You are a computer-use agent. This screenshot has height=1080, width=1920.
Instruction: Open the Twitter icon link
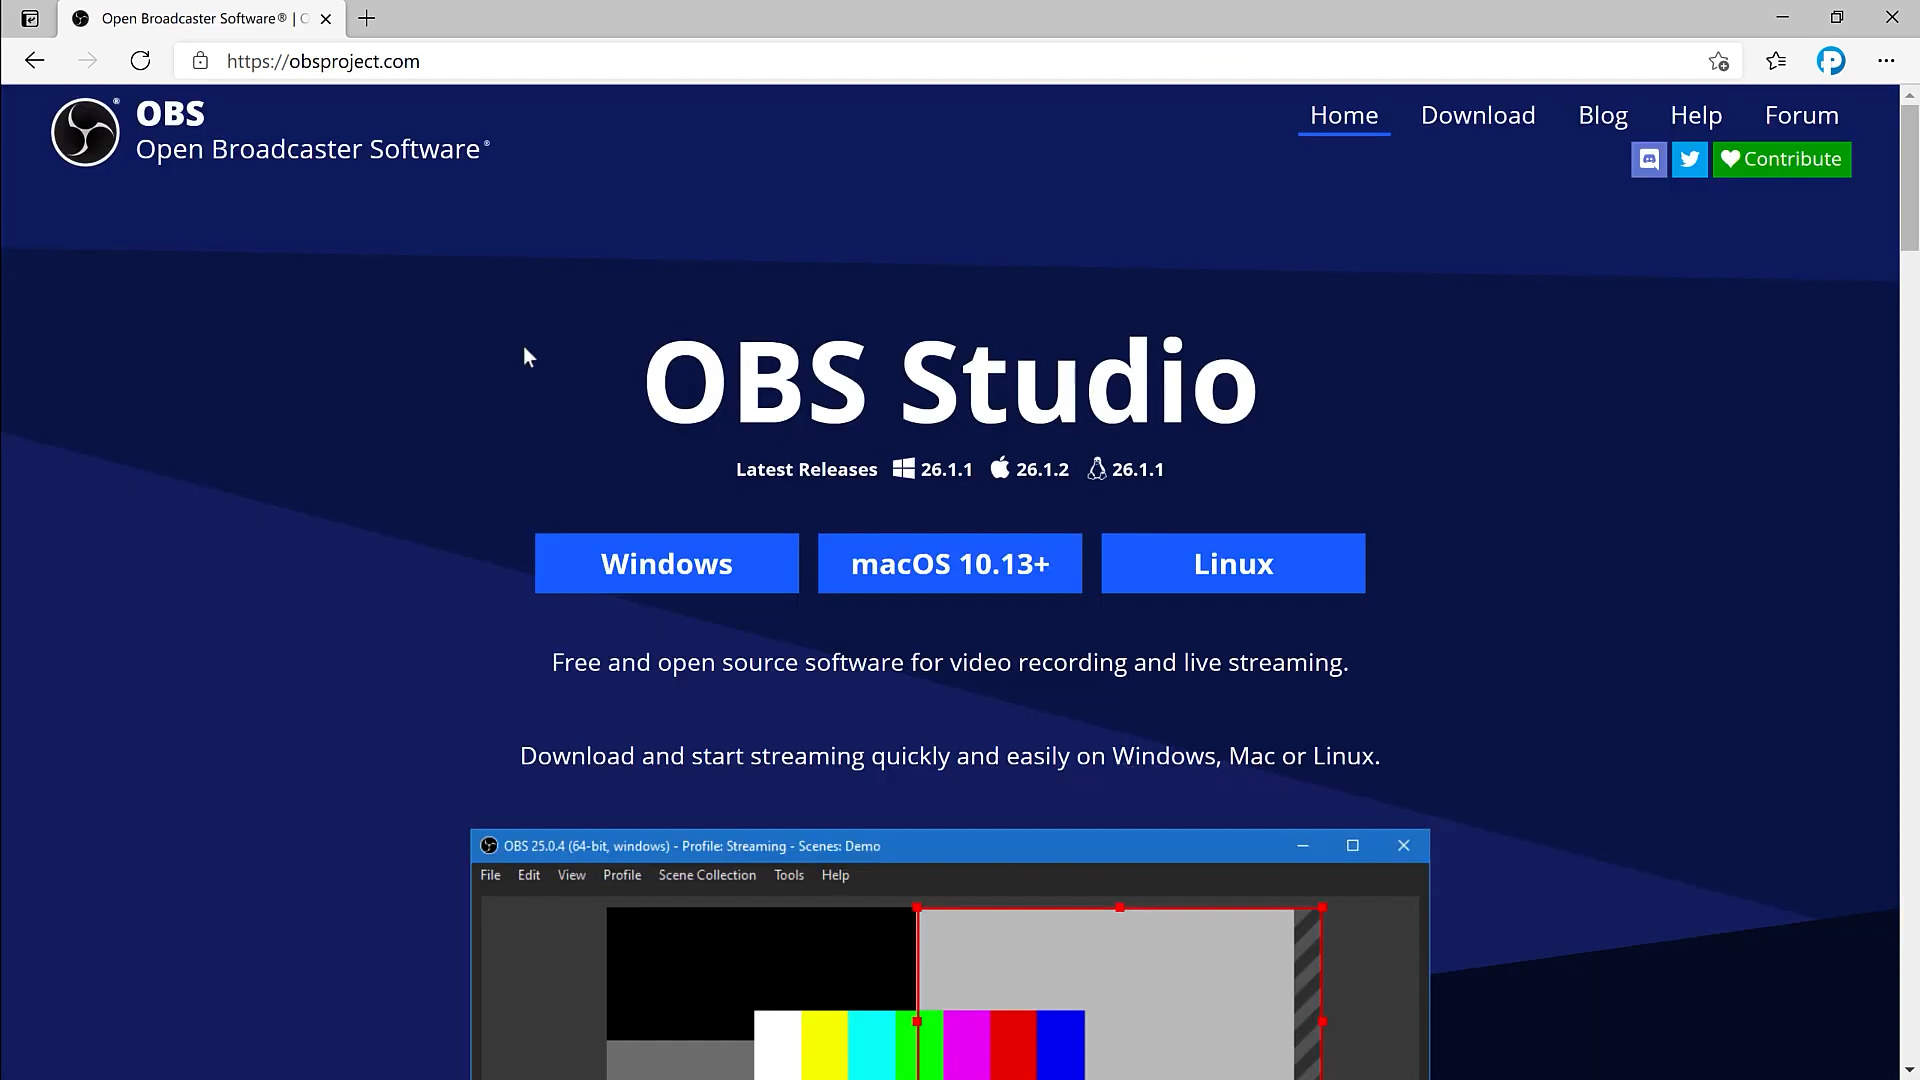pyautogui.click(x=1690, y=159)
